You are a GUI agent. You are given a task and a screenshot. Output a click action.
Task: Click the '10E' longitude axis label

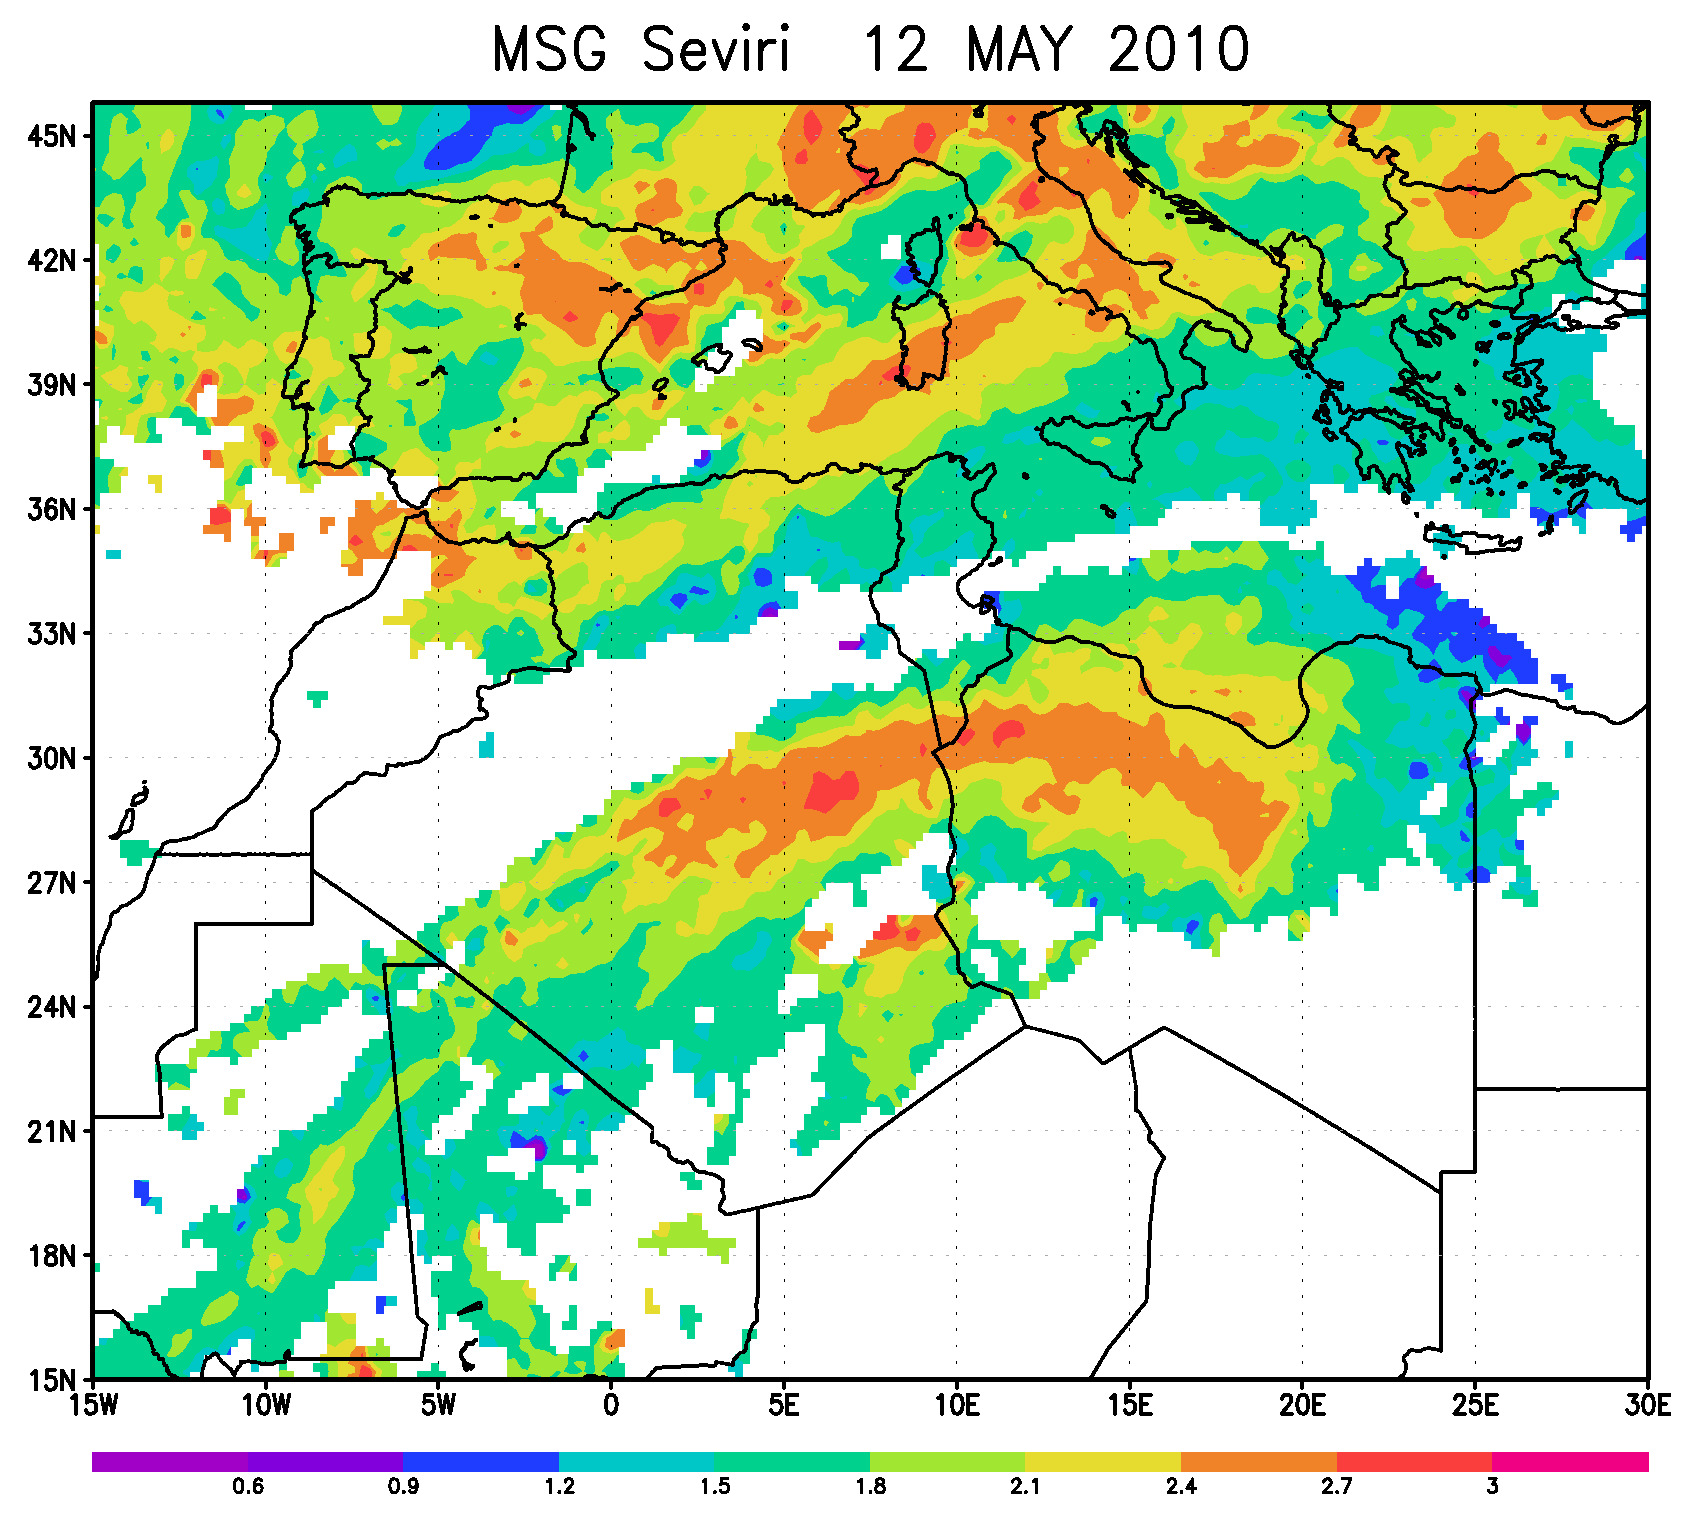(x=957, y=1405)
